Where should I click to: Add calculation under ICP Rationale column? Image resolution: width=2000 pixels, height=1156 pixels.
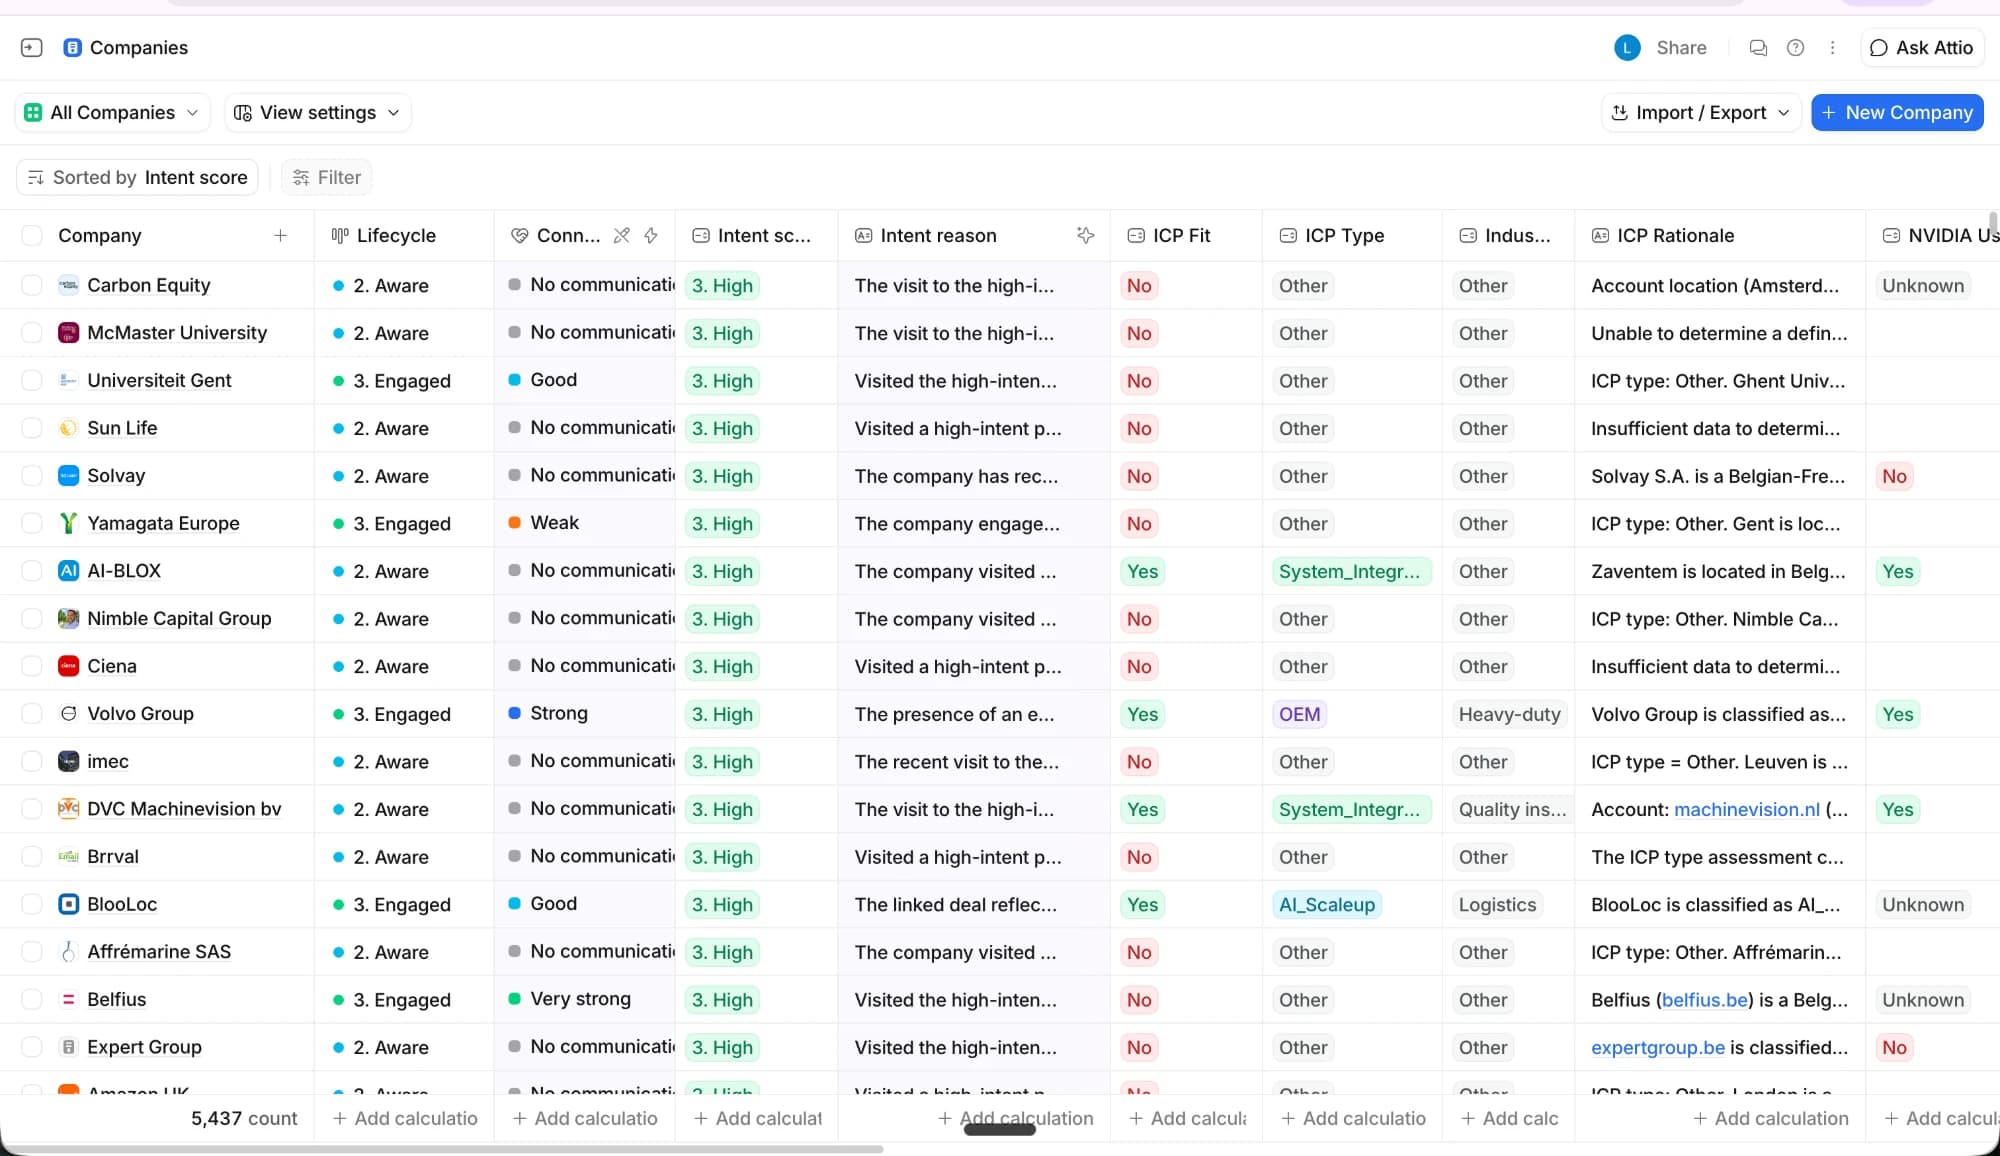click(x=1770, y=1118)
